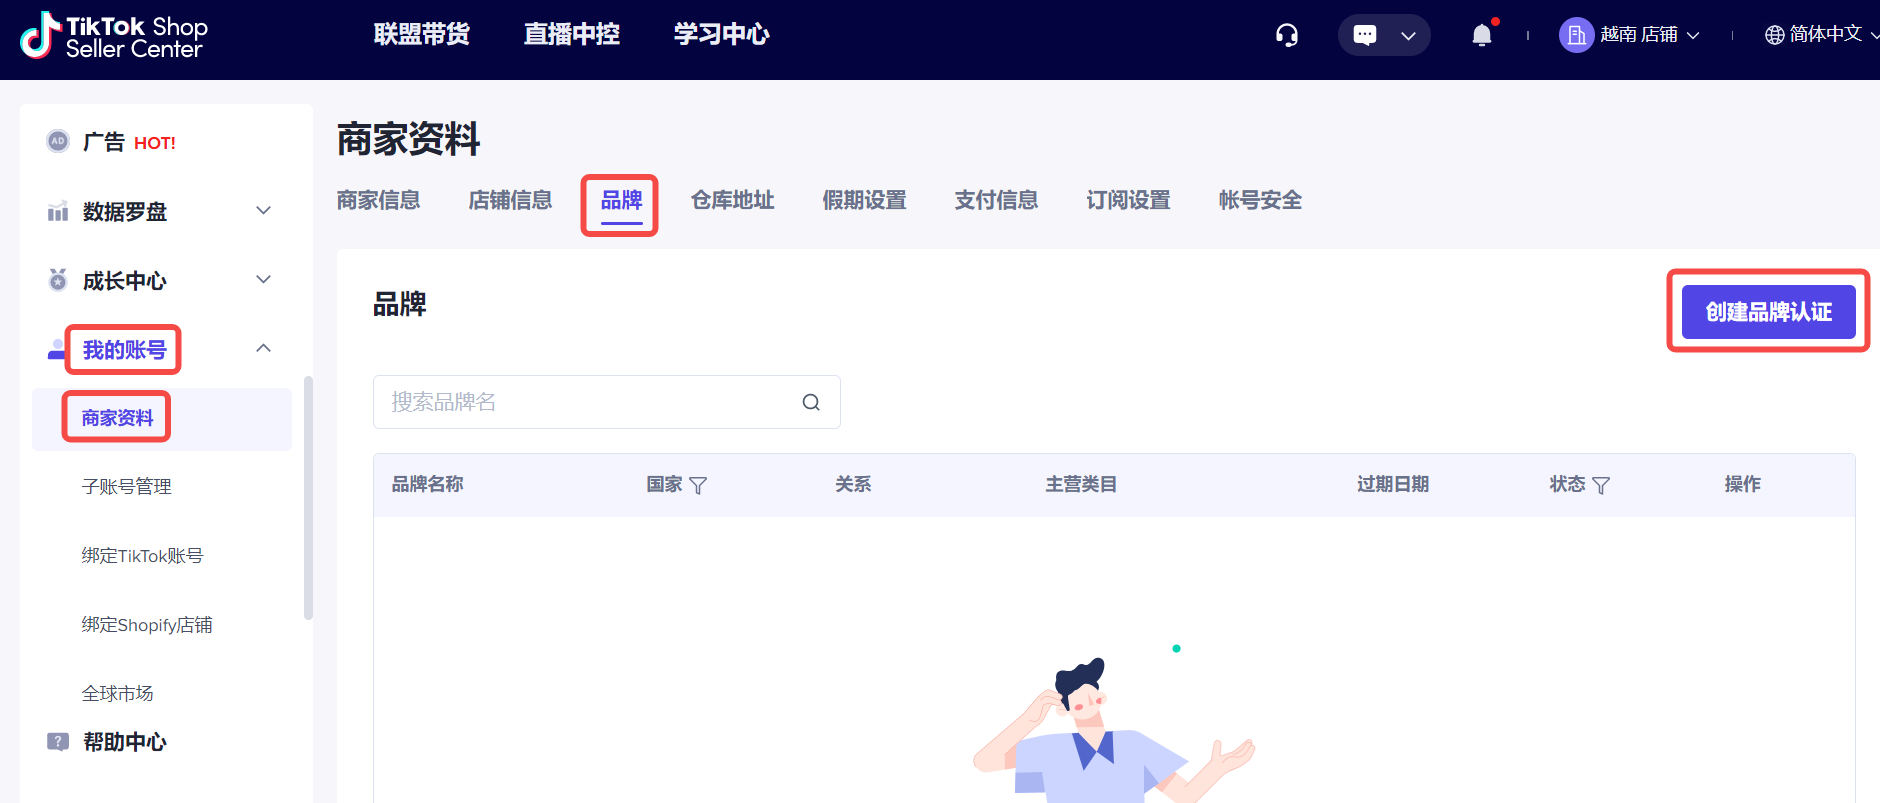
Task: Expand the chat dropdown arrow
Action: 1408,36
